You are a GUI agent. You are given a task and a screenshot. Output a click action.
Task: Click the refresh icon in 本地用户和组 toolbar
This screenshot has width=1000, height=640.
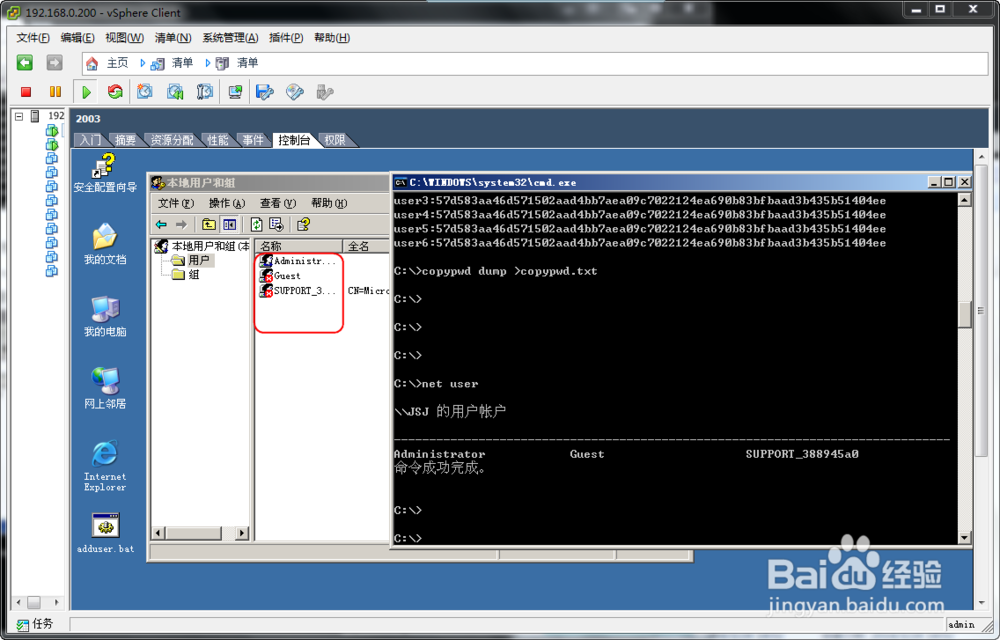(x=256, y=224)
